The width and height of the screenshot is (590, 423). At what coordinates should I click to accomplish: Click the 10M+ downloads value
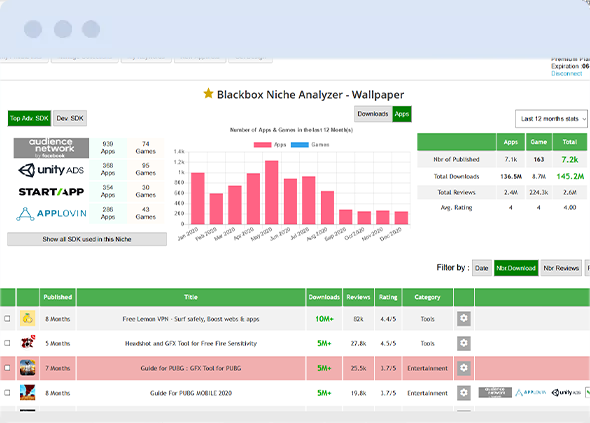click(324, 319)
